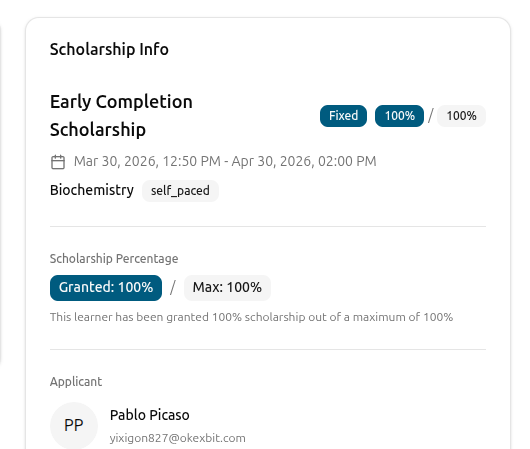
Task: Click the Scholarship Percentage label
Action: click(x=114, y=259)
